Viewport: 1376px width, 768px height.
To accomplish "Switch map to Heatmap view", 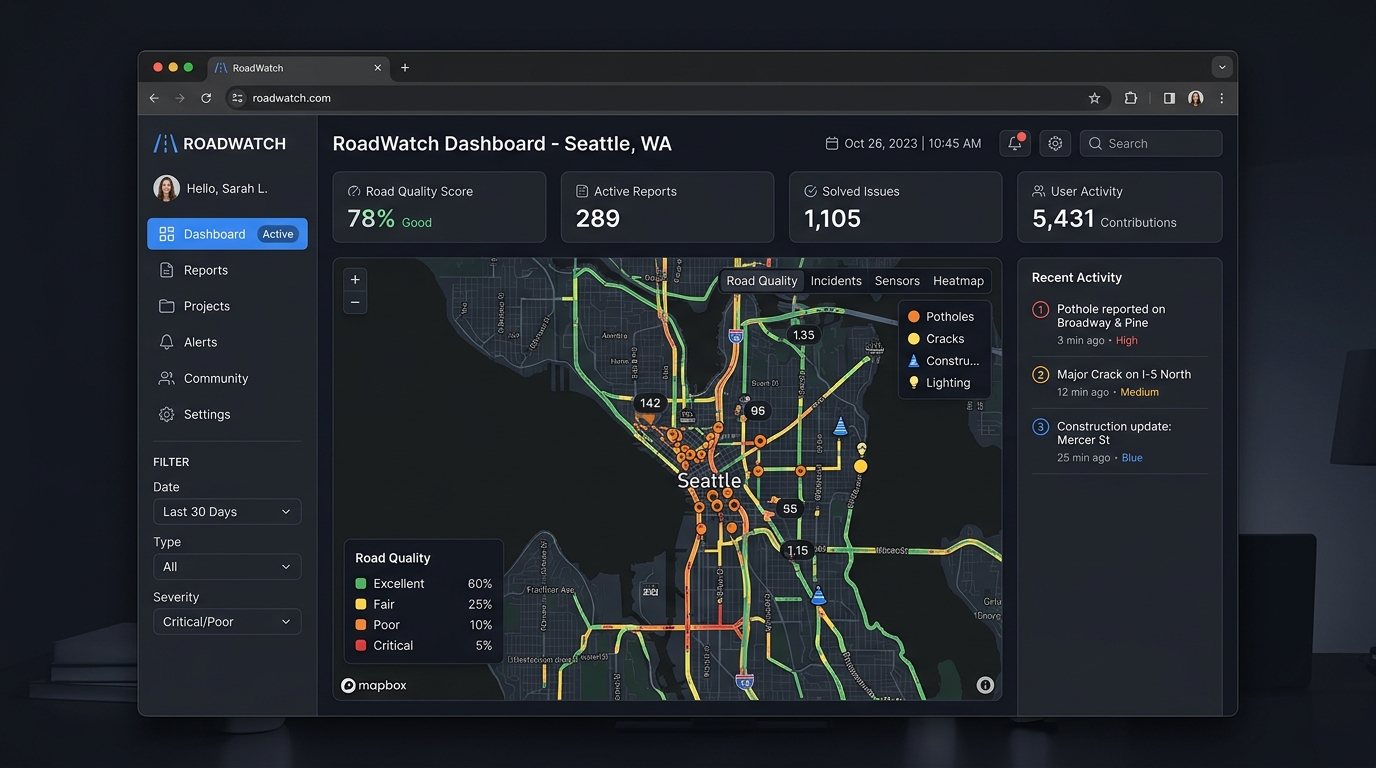I will click(x=958, y=281).
